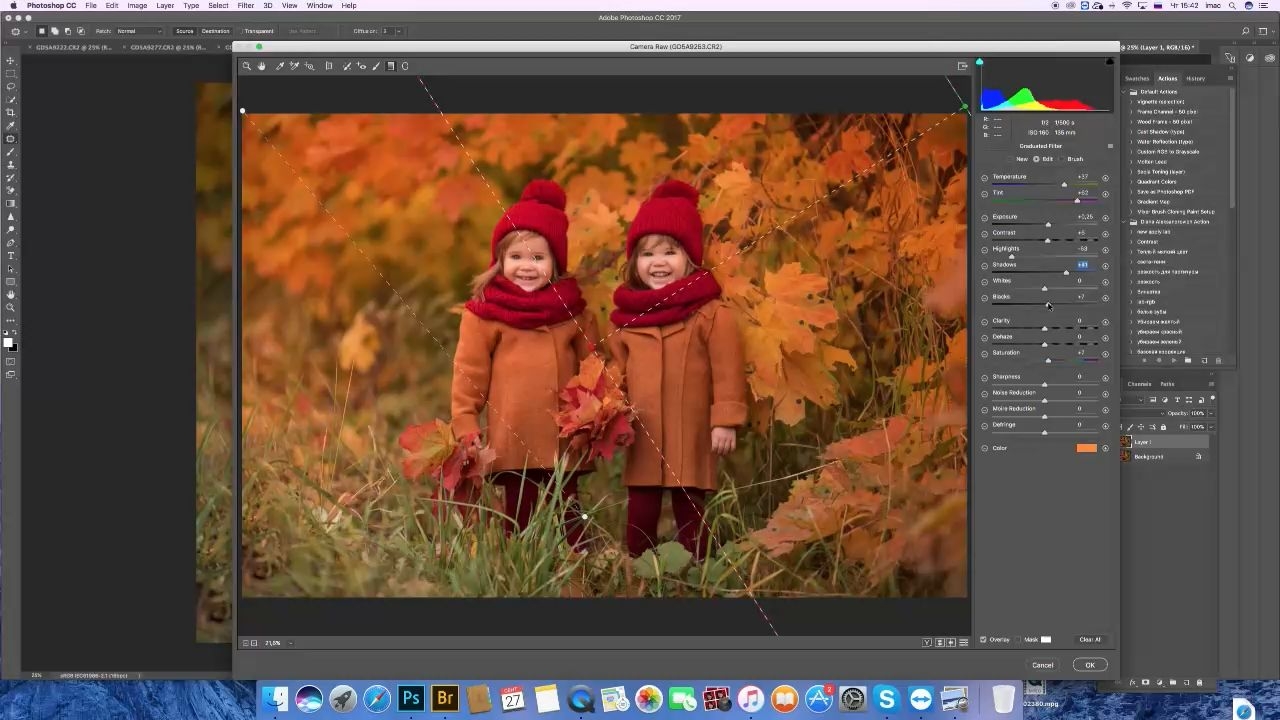Click the Exposure slider handle

click(1048, 225)
